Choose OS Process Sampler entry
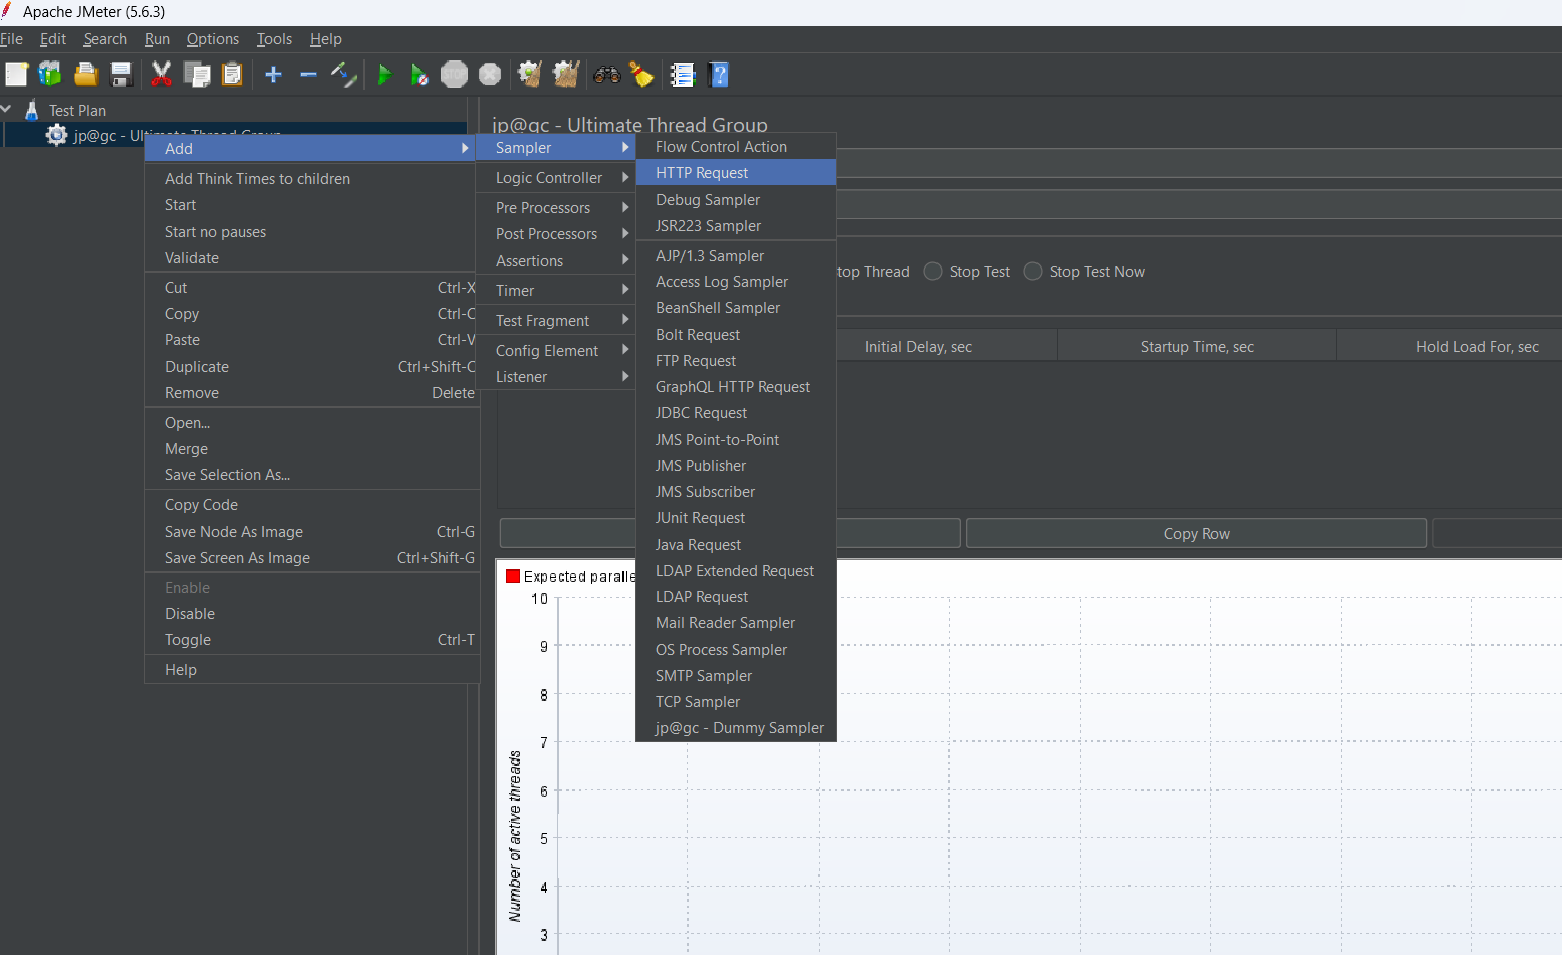 click(x=736, y=649)
